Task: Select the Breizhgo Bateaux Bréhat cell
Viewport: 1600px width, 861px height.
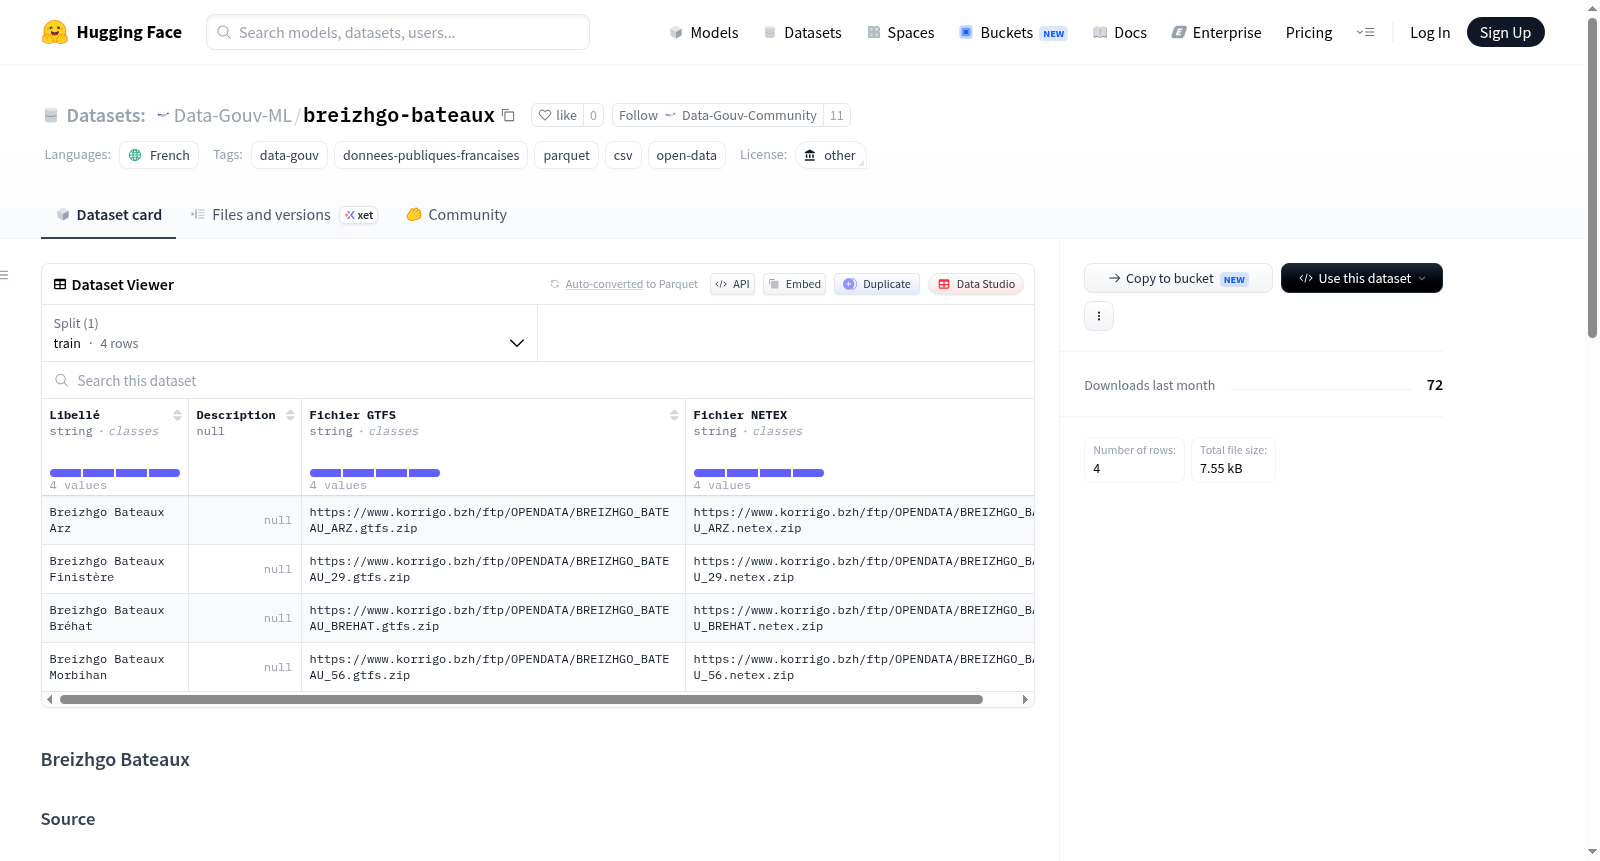Action: (115, 618)
